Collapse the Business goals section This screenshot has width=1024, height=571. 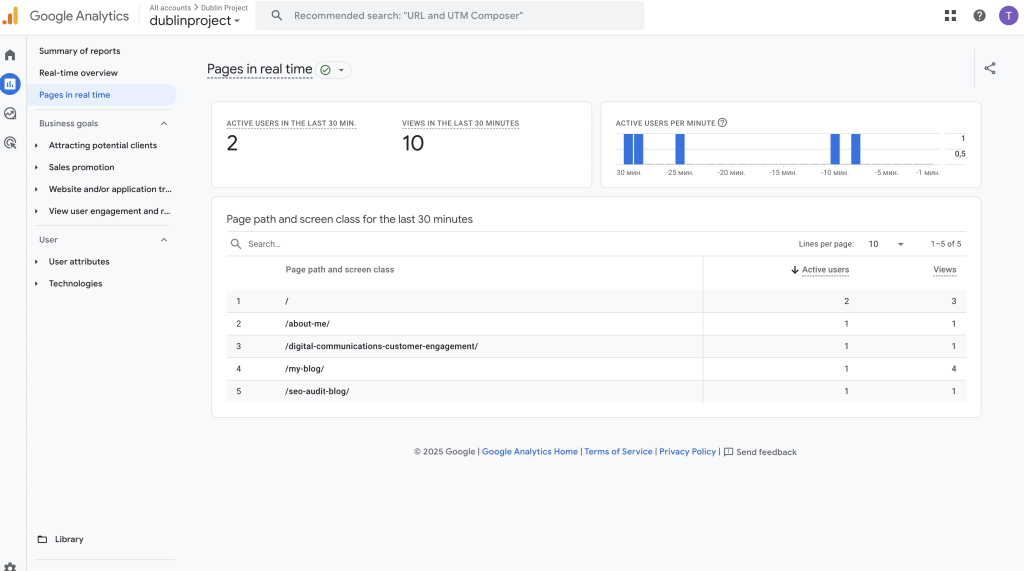pos(164,124)
